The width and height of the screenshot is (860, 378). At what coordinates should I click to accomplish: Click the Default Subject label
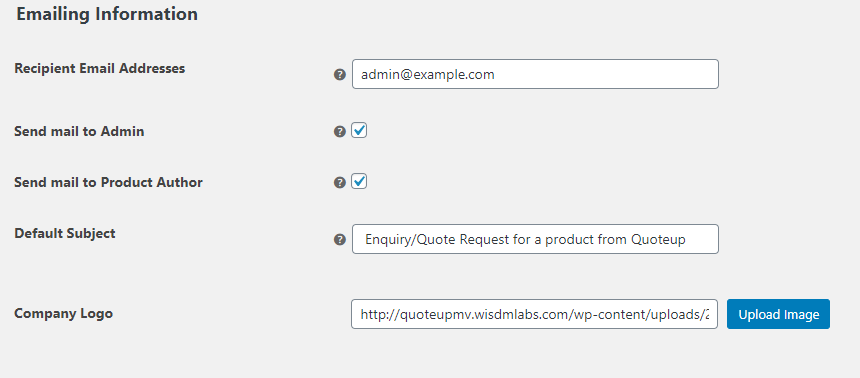click(x=65, y=233)
